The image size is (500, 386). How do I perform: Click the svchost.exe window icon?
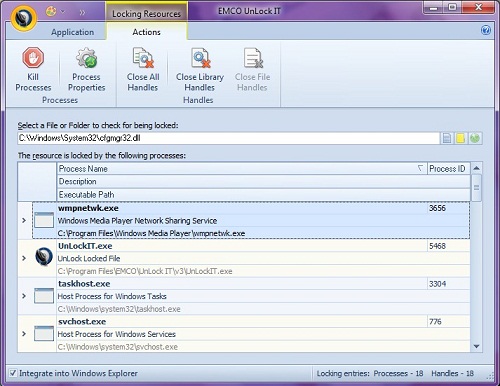[x=44, y=333]
